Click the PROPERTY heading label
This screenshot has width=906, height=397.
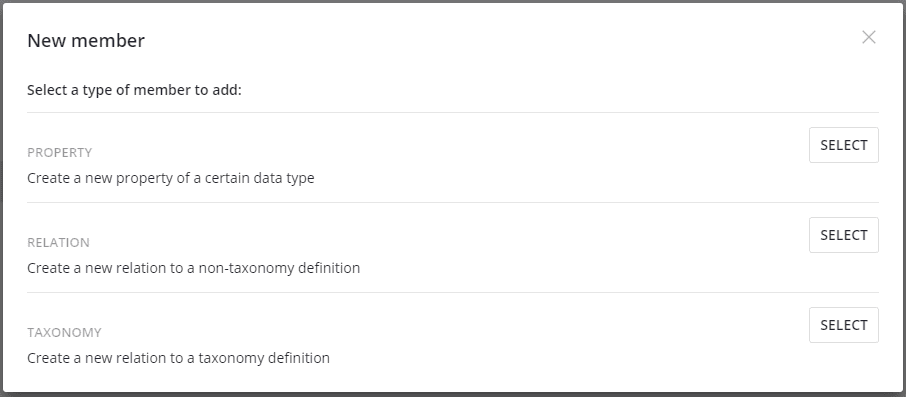pyautogui.click(x=60, y=153)
